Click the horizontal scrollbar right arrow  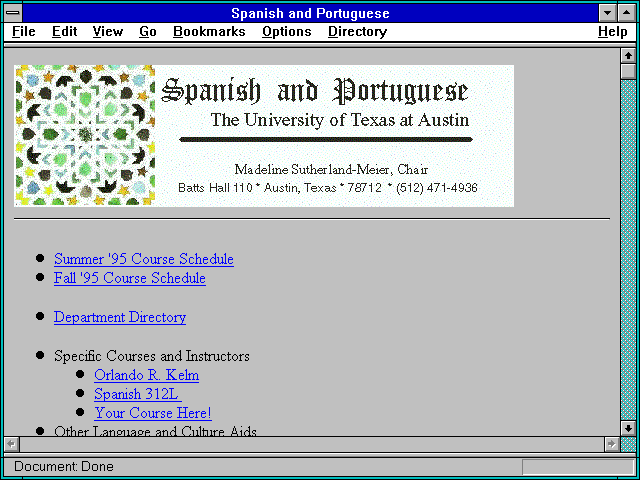tap(611, 444)
